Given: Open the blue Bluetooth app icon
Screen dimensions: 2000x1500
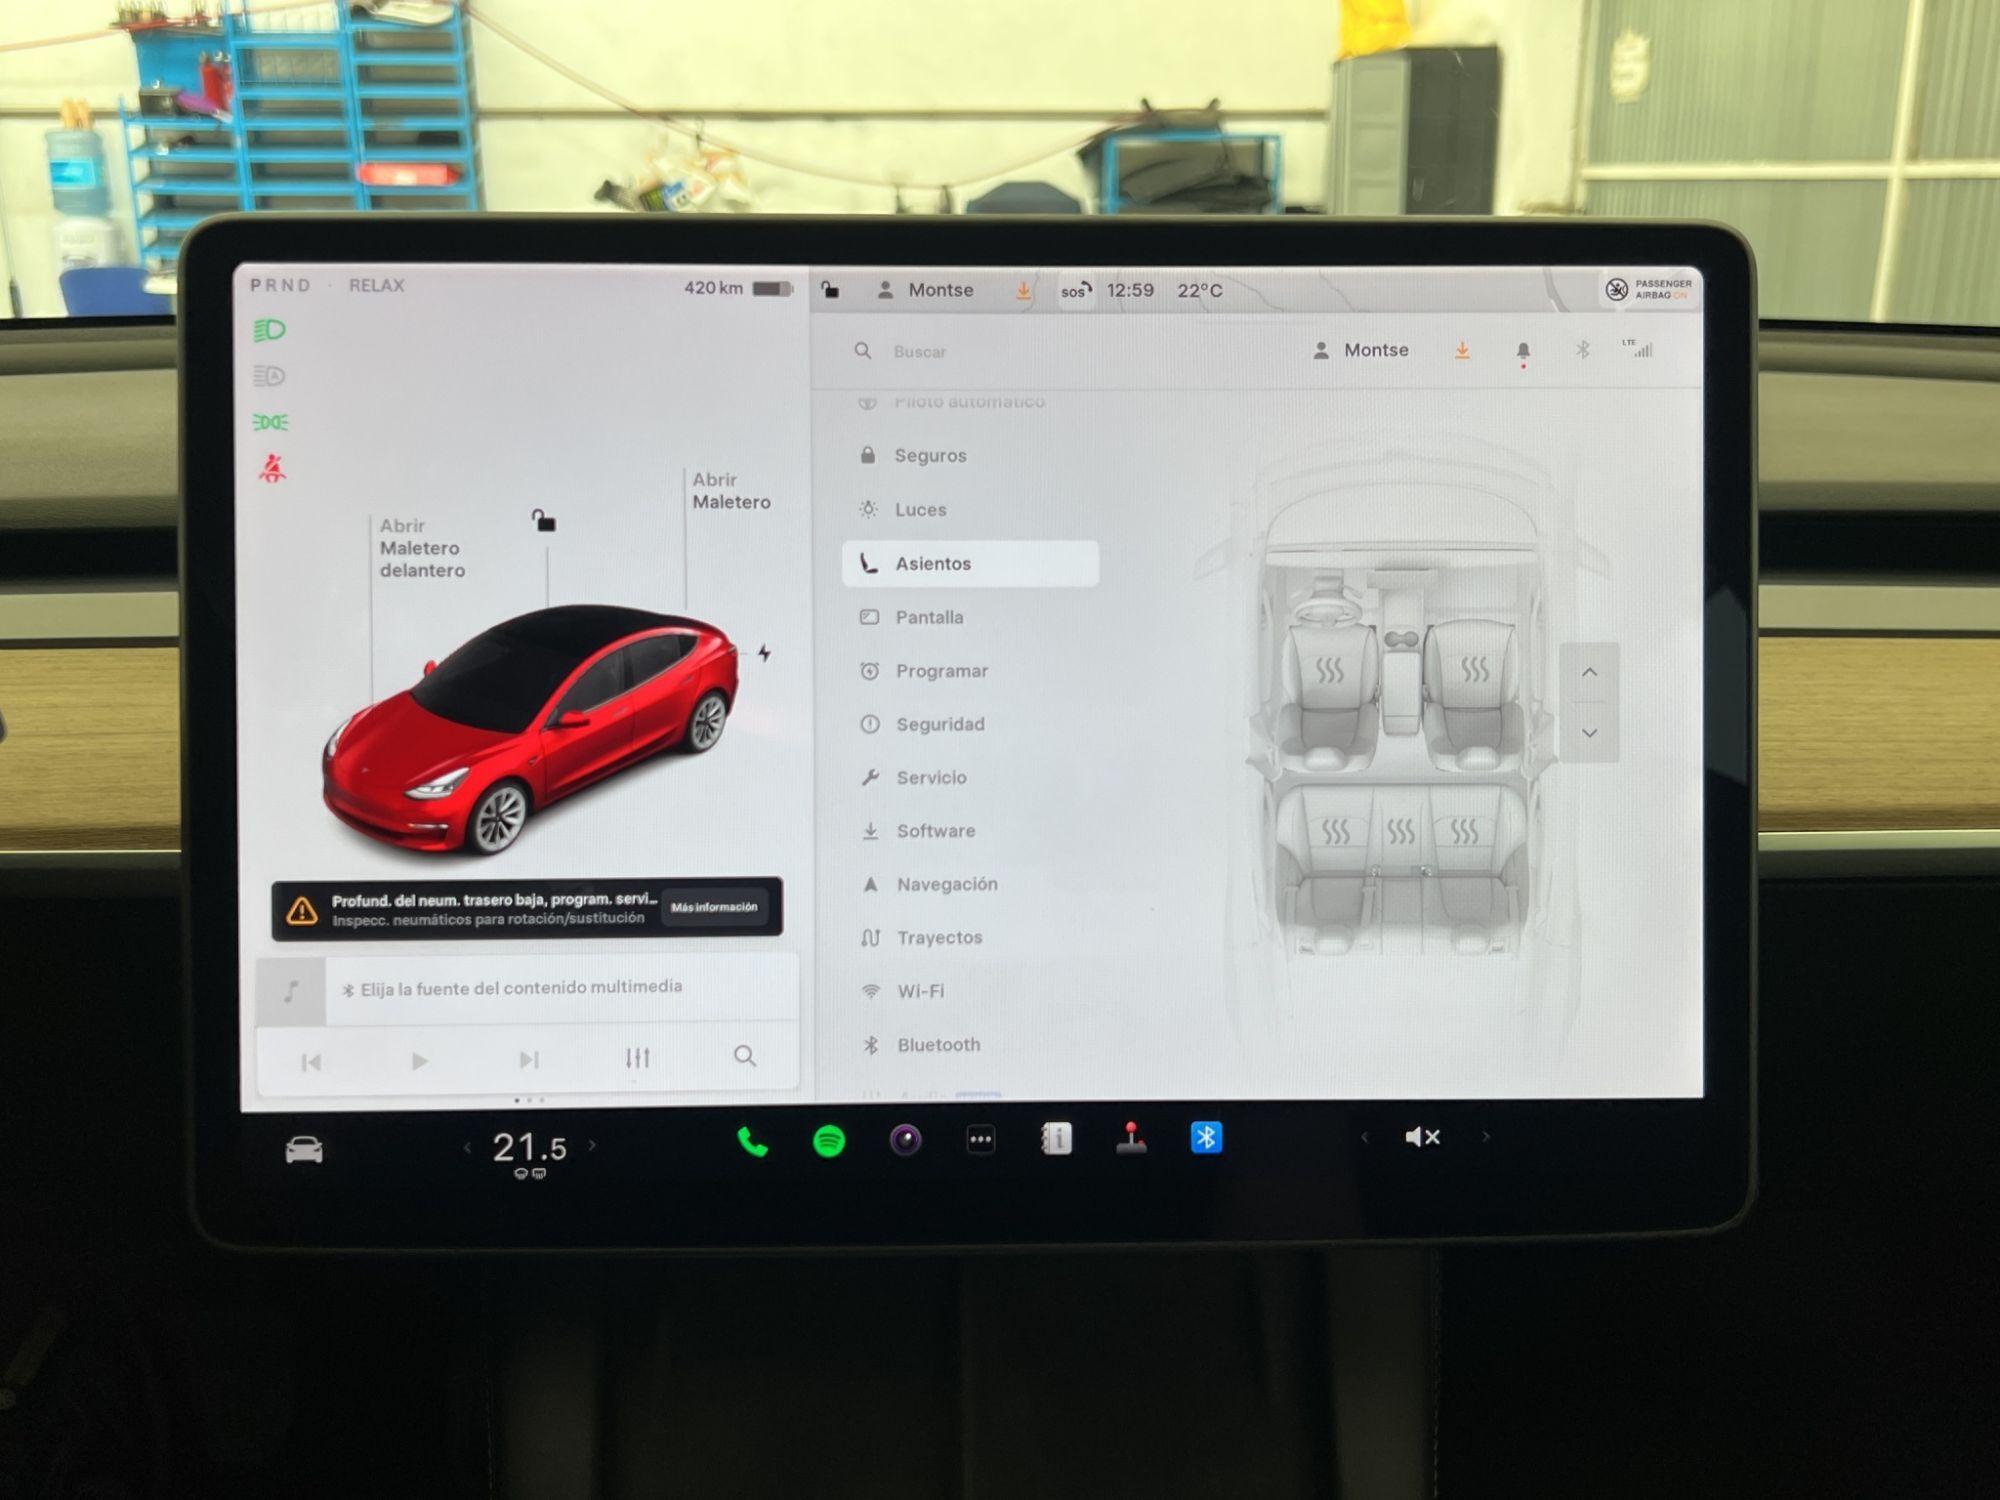Looking at the screenshot, I should [1206, 1138].
